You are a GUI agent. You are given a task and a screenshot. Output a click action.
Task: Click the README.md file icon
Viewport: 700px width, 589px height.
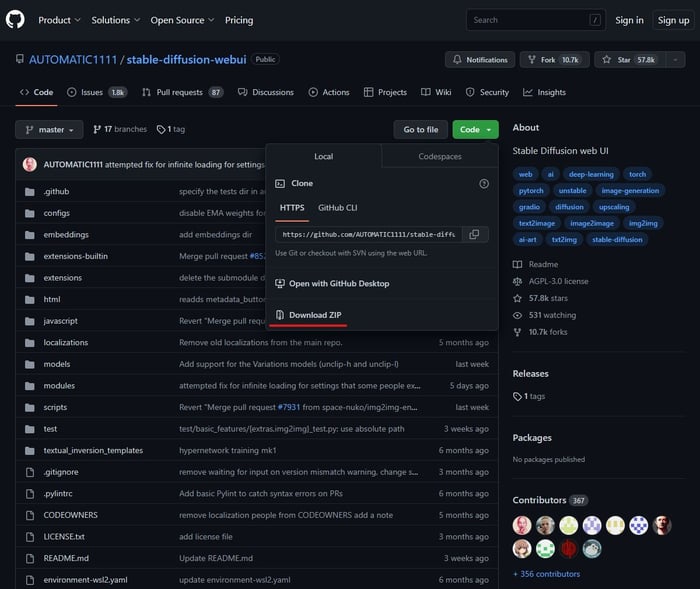point(30,558)
